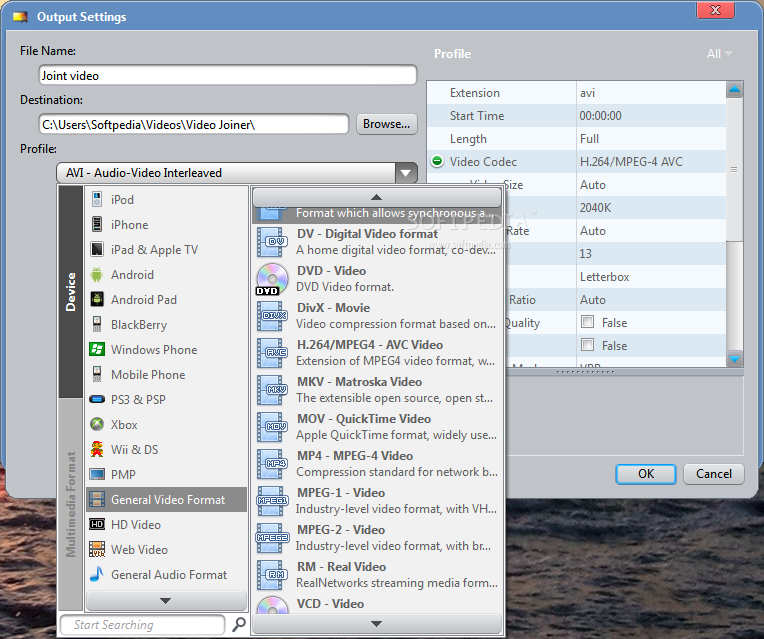
Task: Open the Letterbox value dropdown
Action: coord(651,277)
